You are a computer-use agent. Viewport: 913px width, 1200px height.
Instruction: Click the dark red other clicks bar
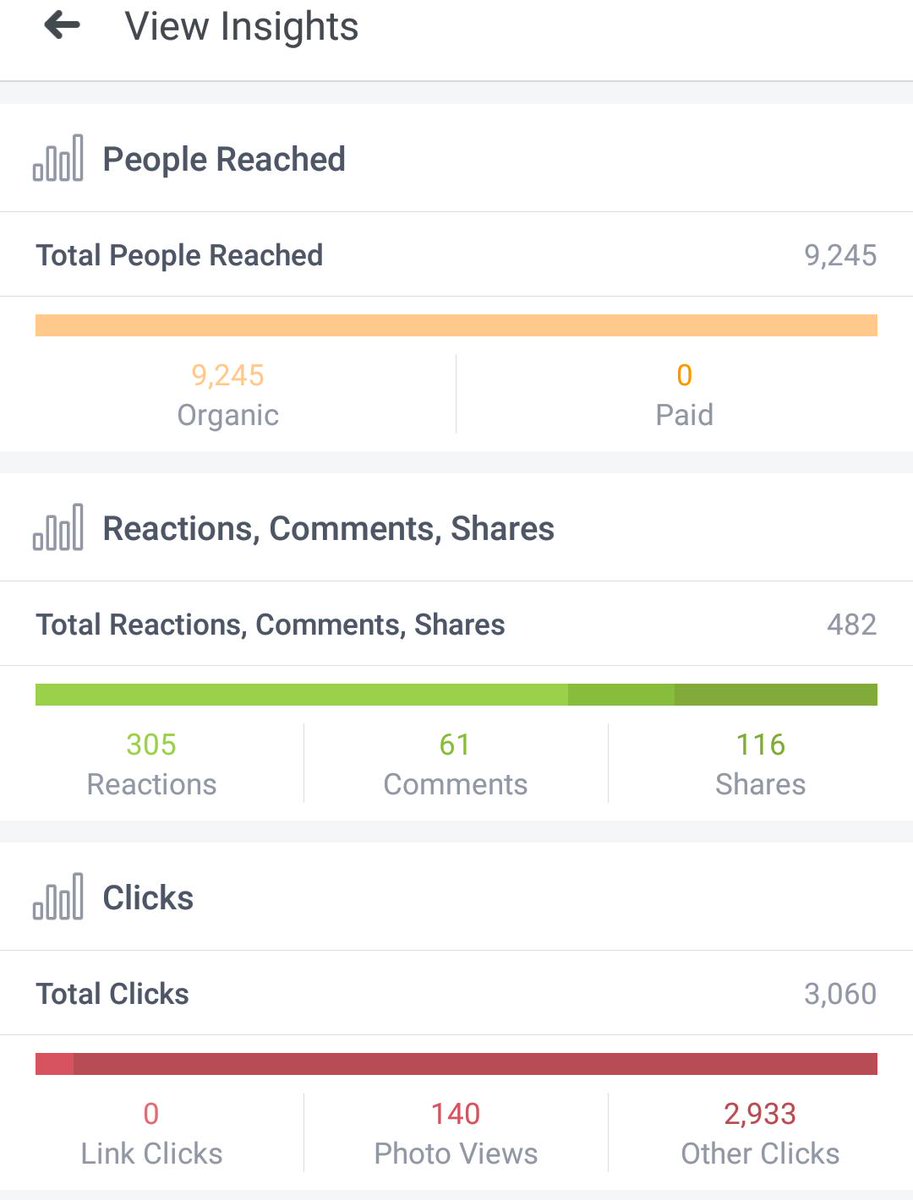pos(475,1063)
